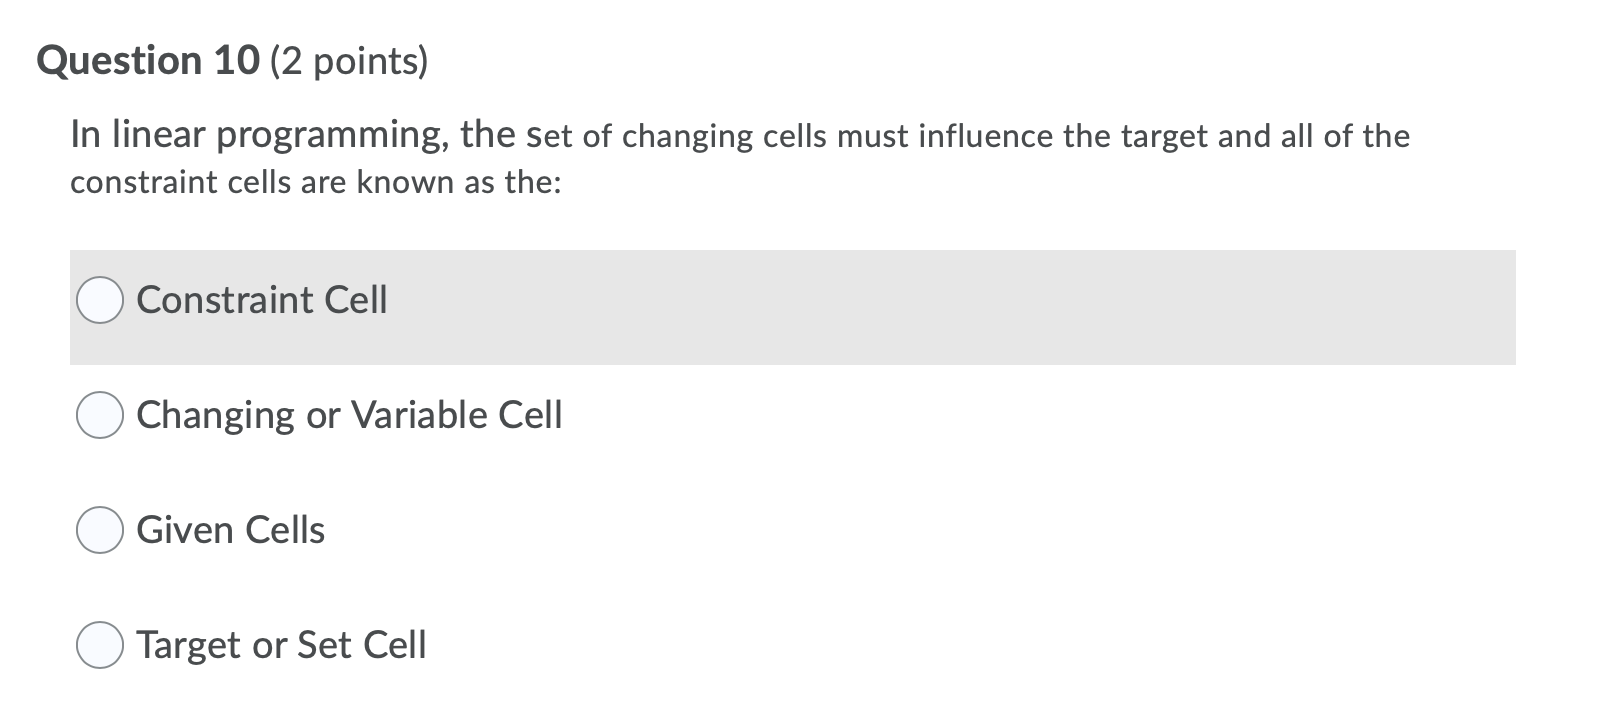Screen dimensions: 1622x726
Task: Click the Constraint Cell answer label
Action: (263, 298)
